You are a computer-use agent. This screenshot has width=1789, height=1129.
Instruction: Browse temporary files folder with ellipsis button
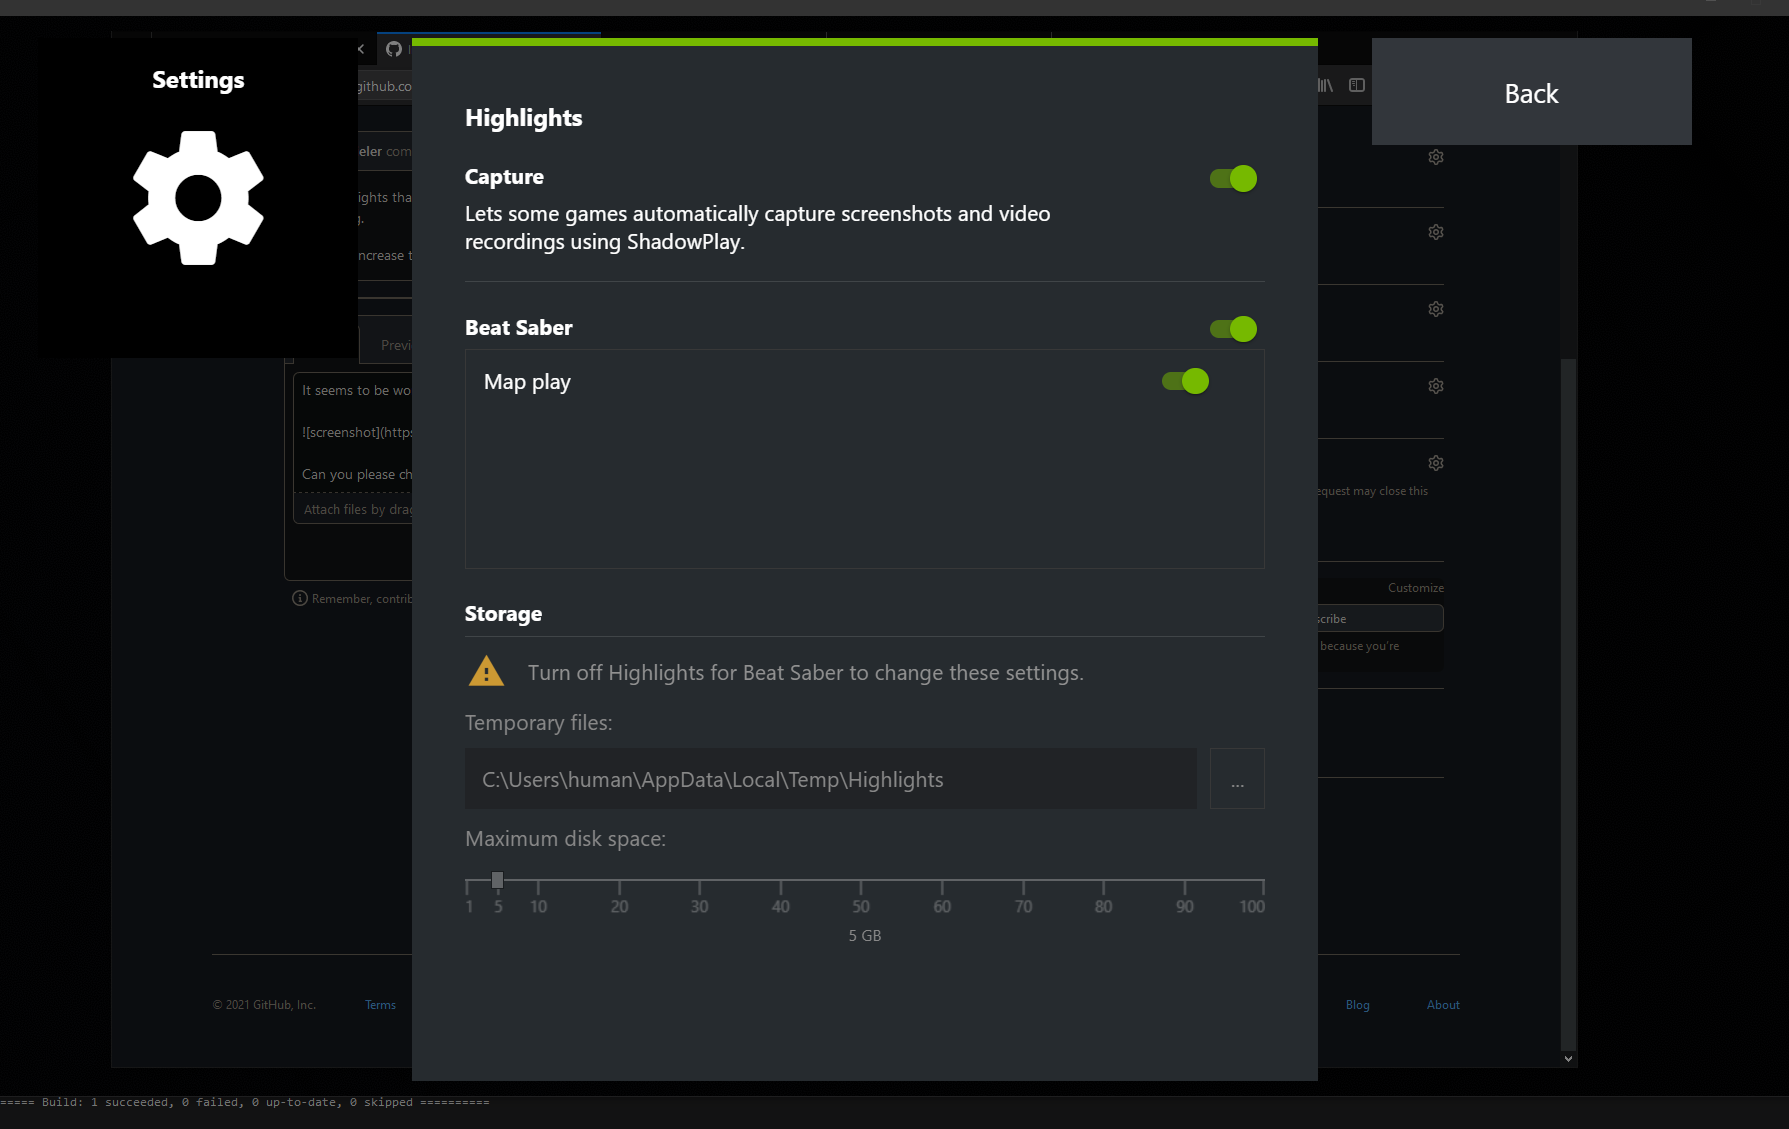pyautogui.click(x=1237, y=778)
